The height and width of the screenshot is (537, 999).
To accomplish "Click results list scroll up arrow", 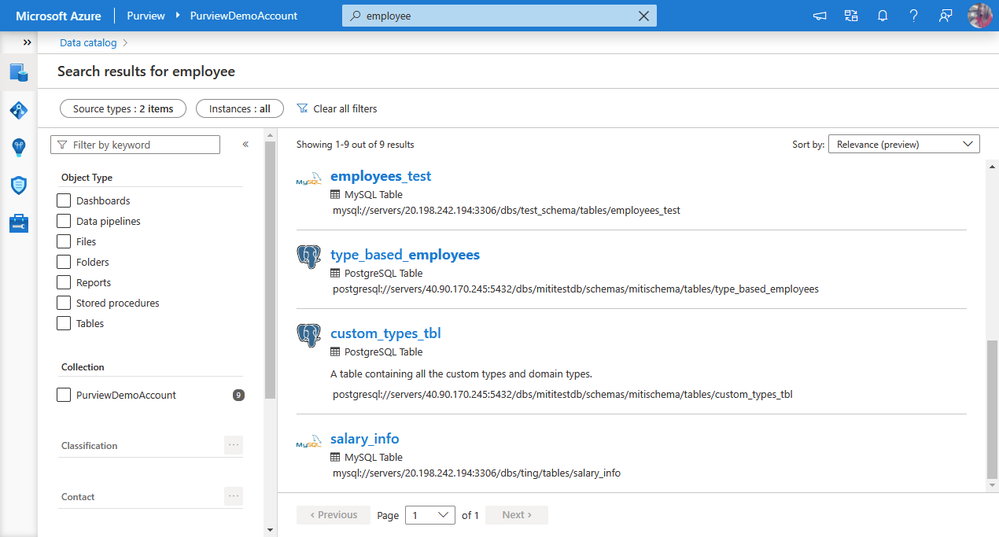I will [991, 166].
